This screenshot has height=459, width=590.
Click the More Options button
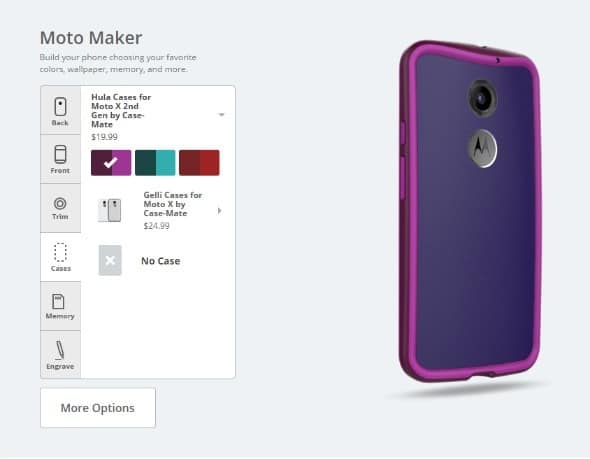point(98,408)
